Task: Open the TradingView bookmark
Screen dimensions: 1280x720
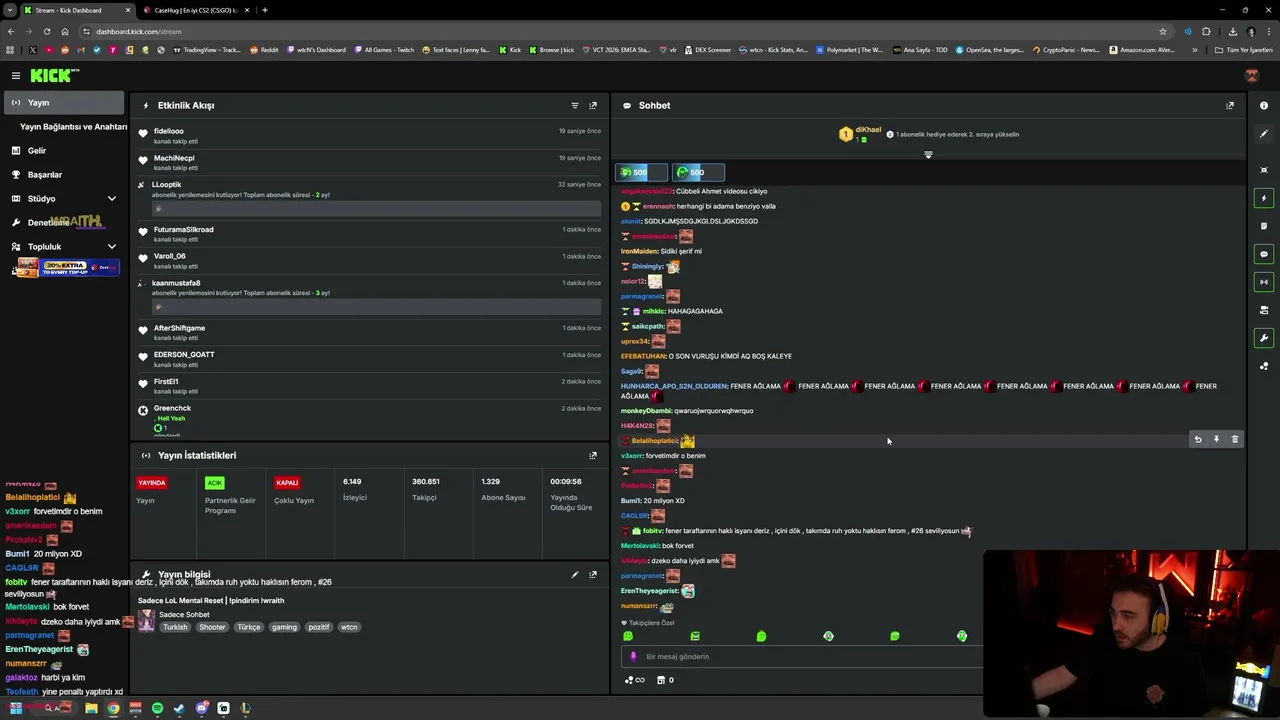Action: 208,49
